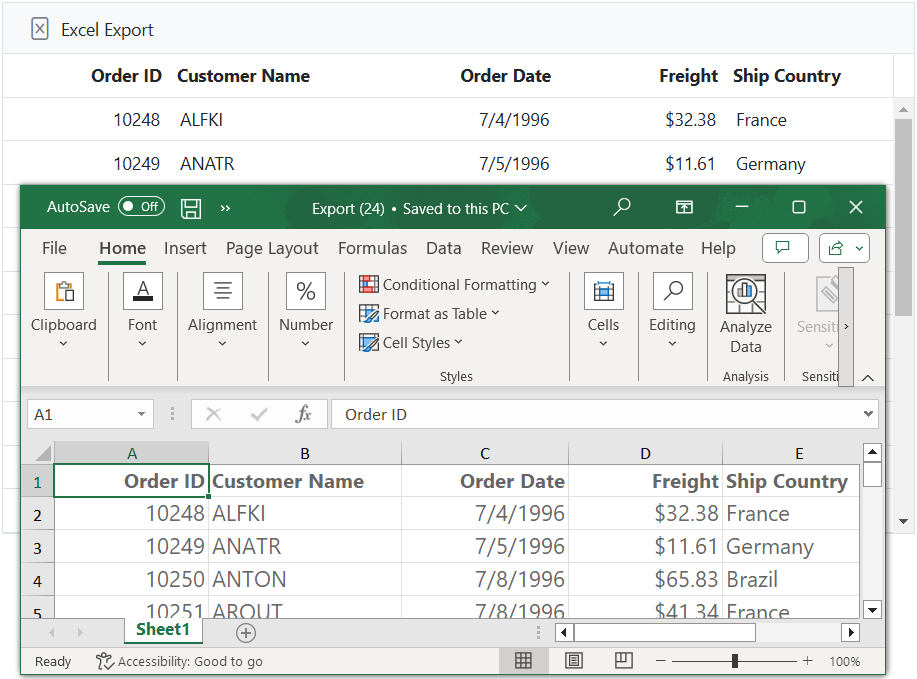Open the Comments speech bubble icon

pos(784,248)
